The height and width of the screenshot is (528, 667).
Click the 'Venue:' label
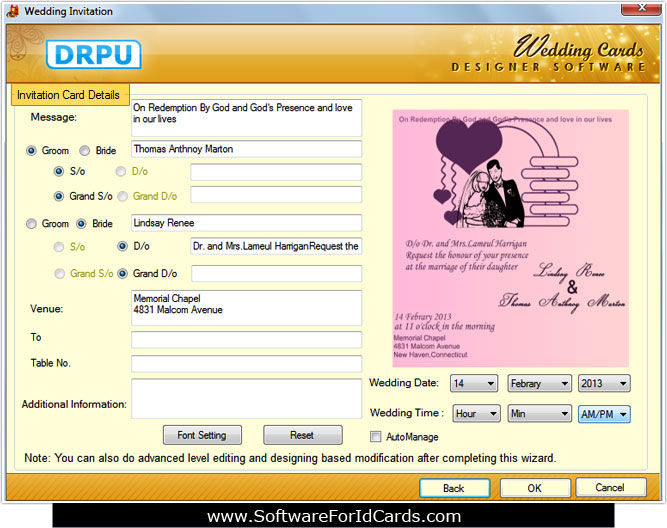click(x=46, y=309)
